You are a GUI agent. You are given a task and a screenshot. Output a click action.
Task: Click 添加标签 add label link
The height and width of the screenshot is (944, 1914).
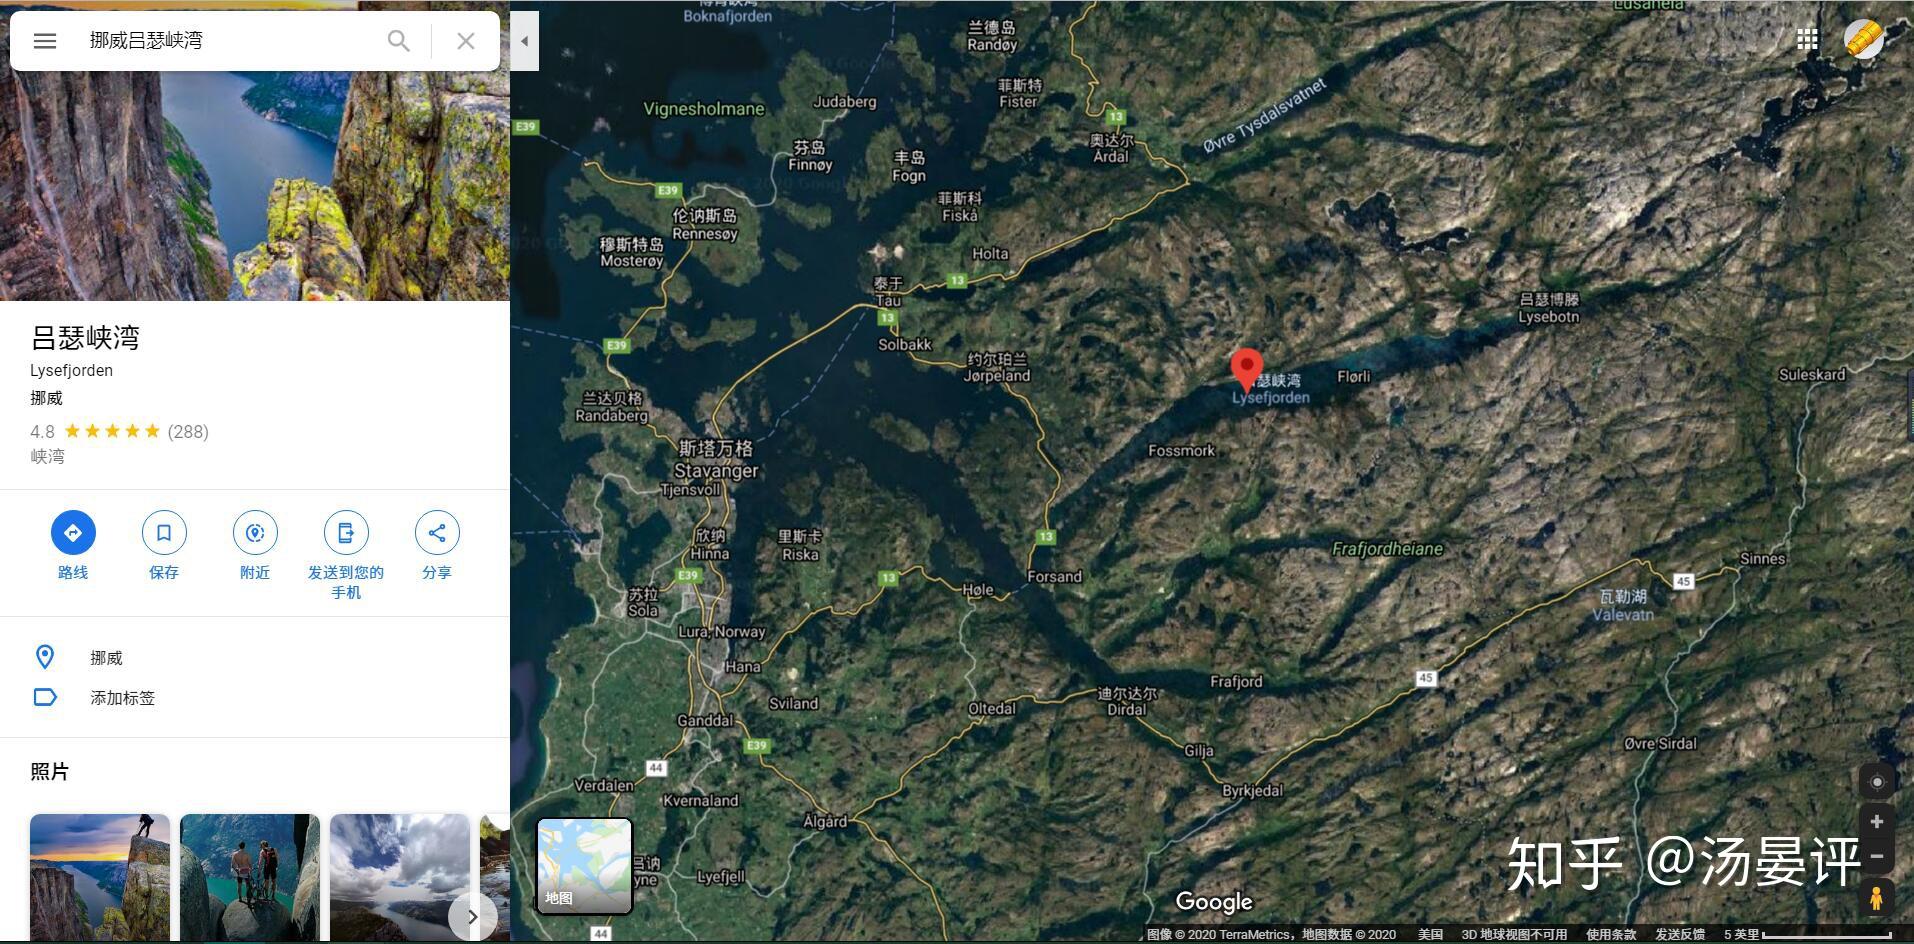pyautogui.click(x=122, y=698)
